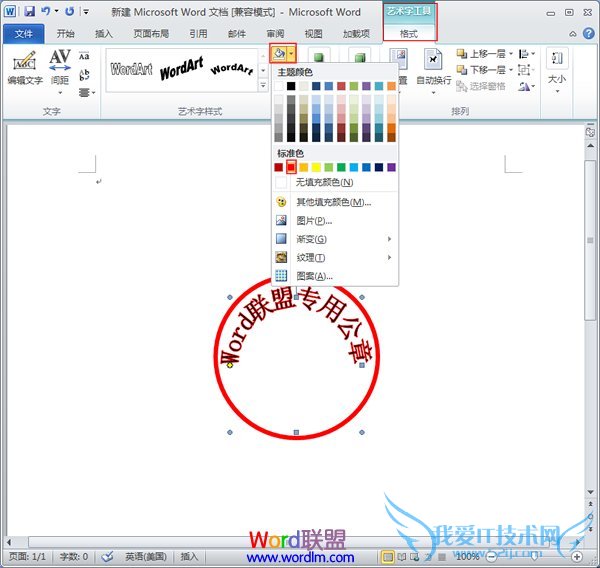Viewport: 600px width, 568px height.
Task: Open the undo history dropdown arrow
Action: tap(56, 11)
